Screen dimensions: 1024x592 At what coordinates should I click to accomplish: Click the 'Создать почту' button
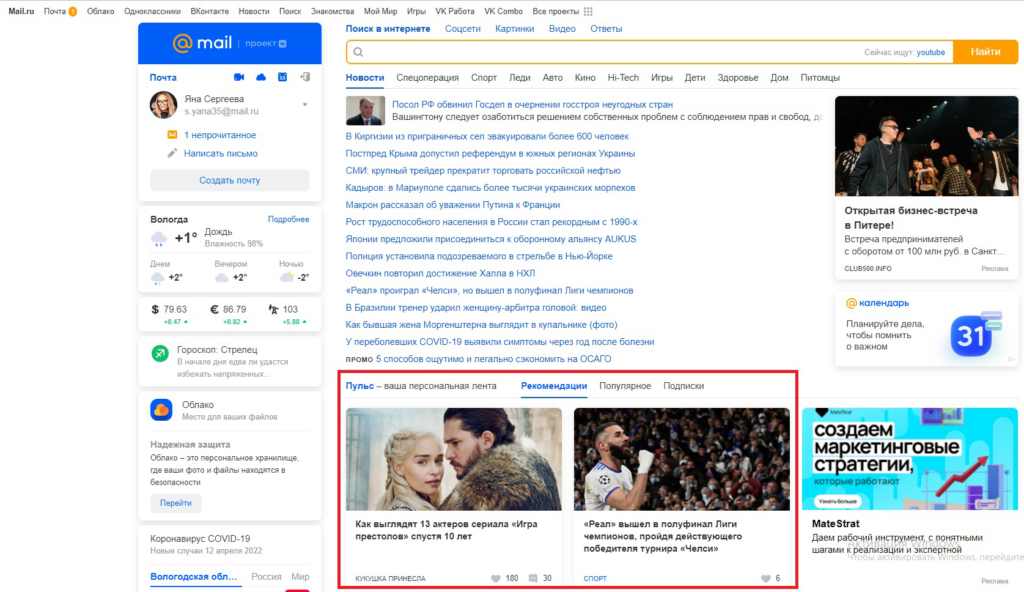coord(230,180)
